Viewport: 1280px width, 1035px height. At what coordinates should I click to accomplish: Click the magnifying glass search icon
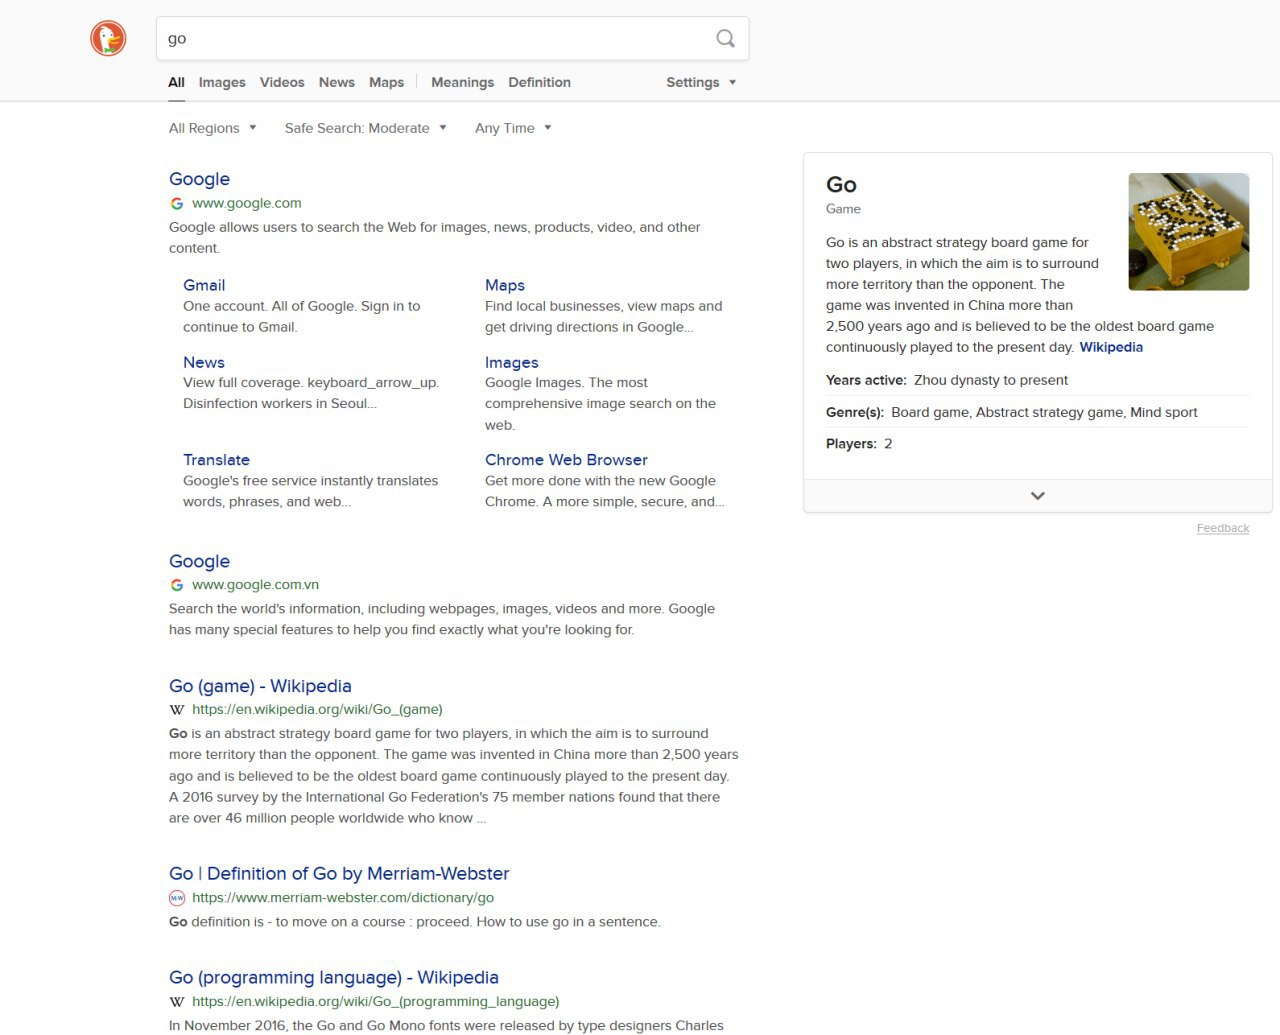pos(726,38)
